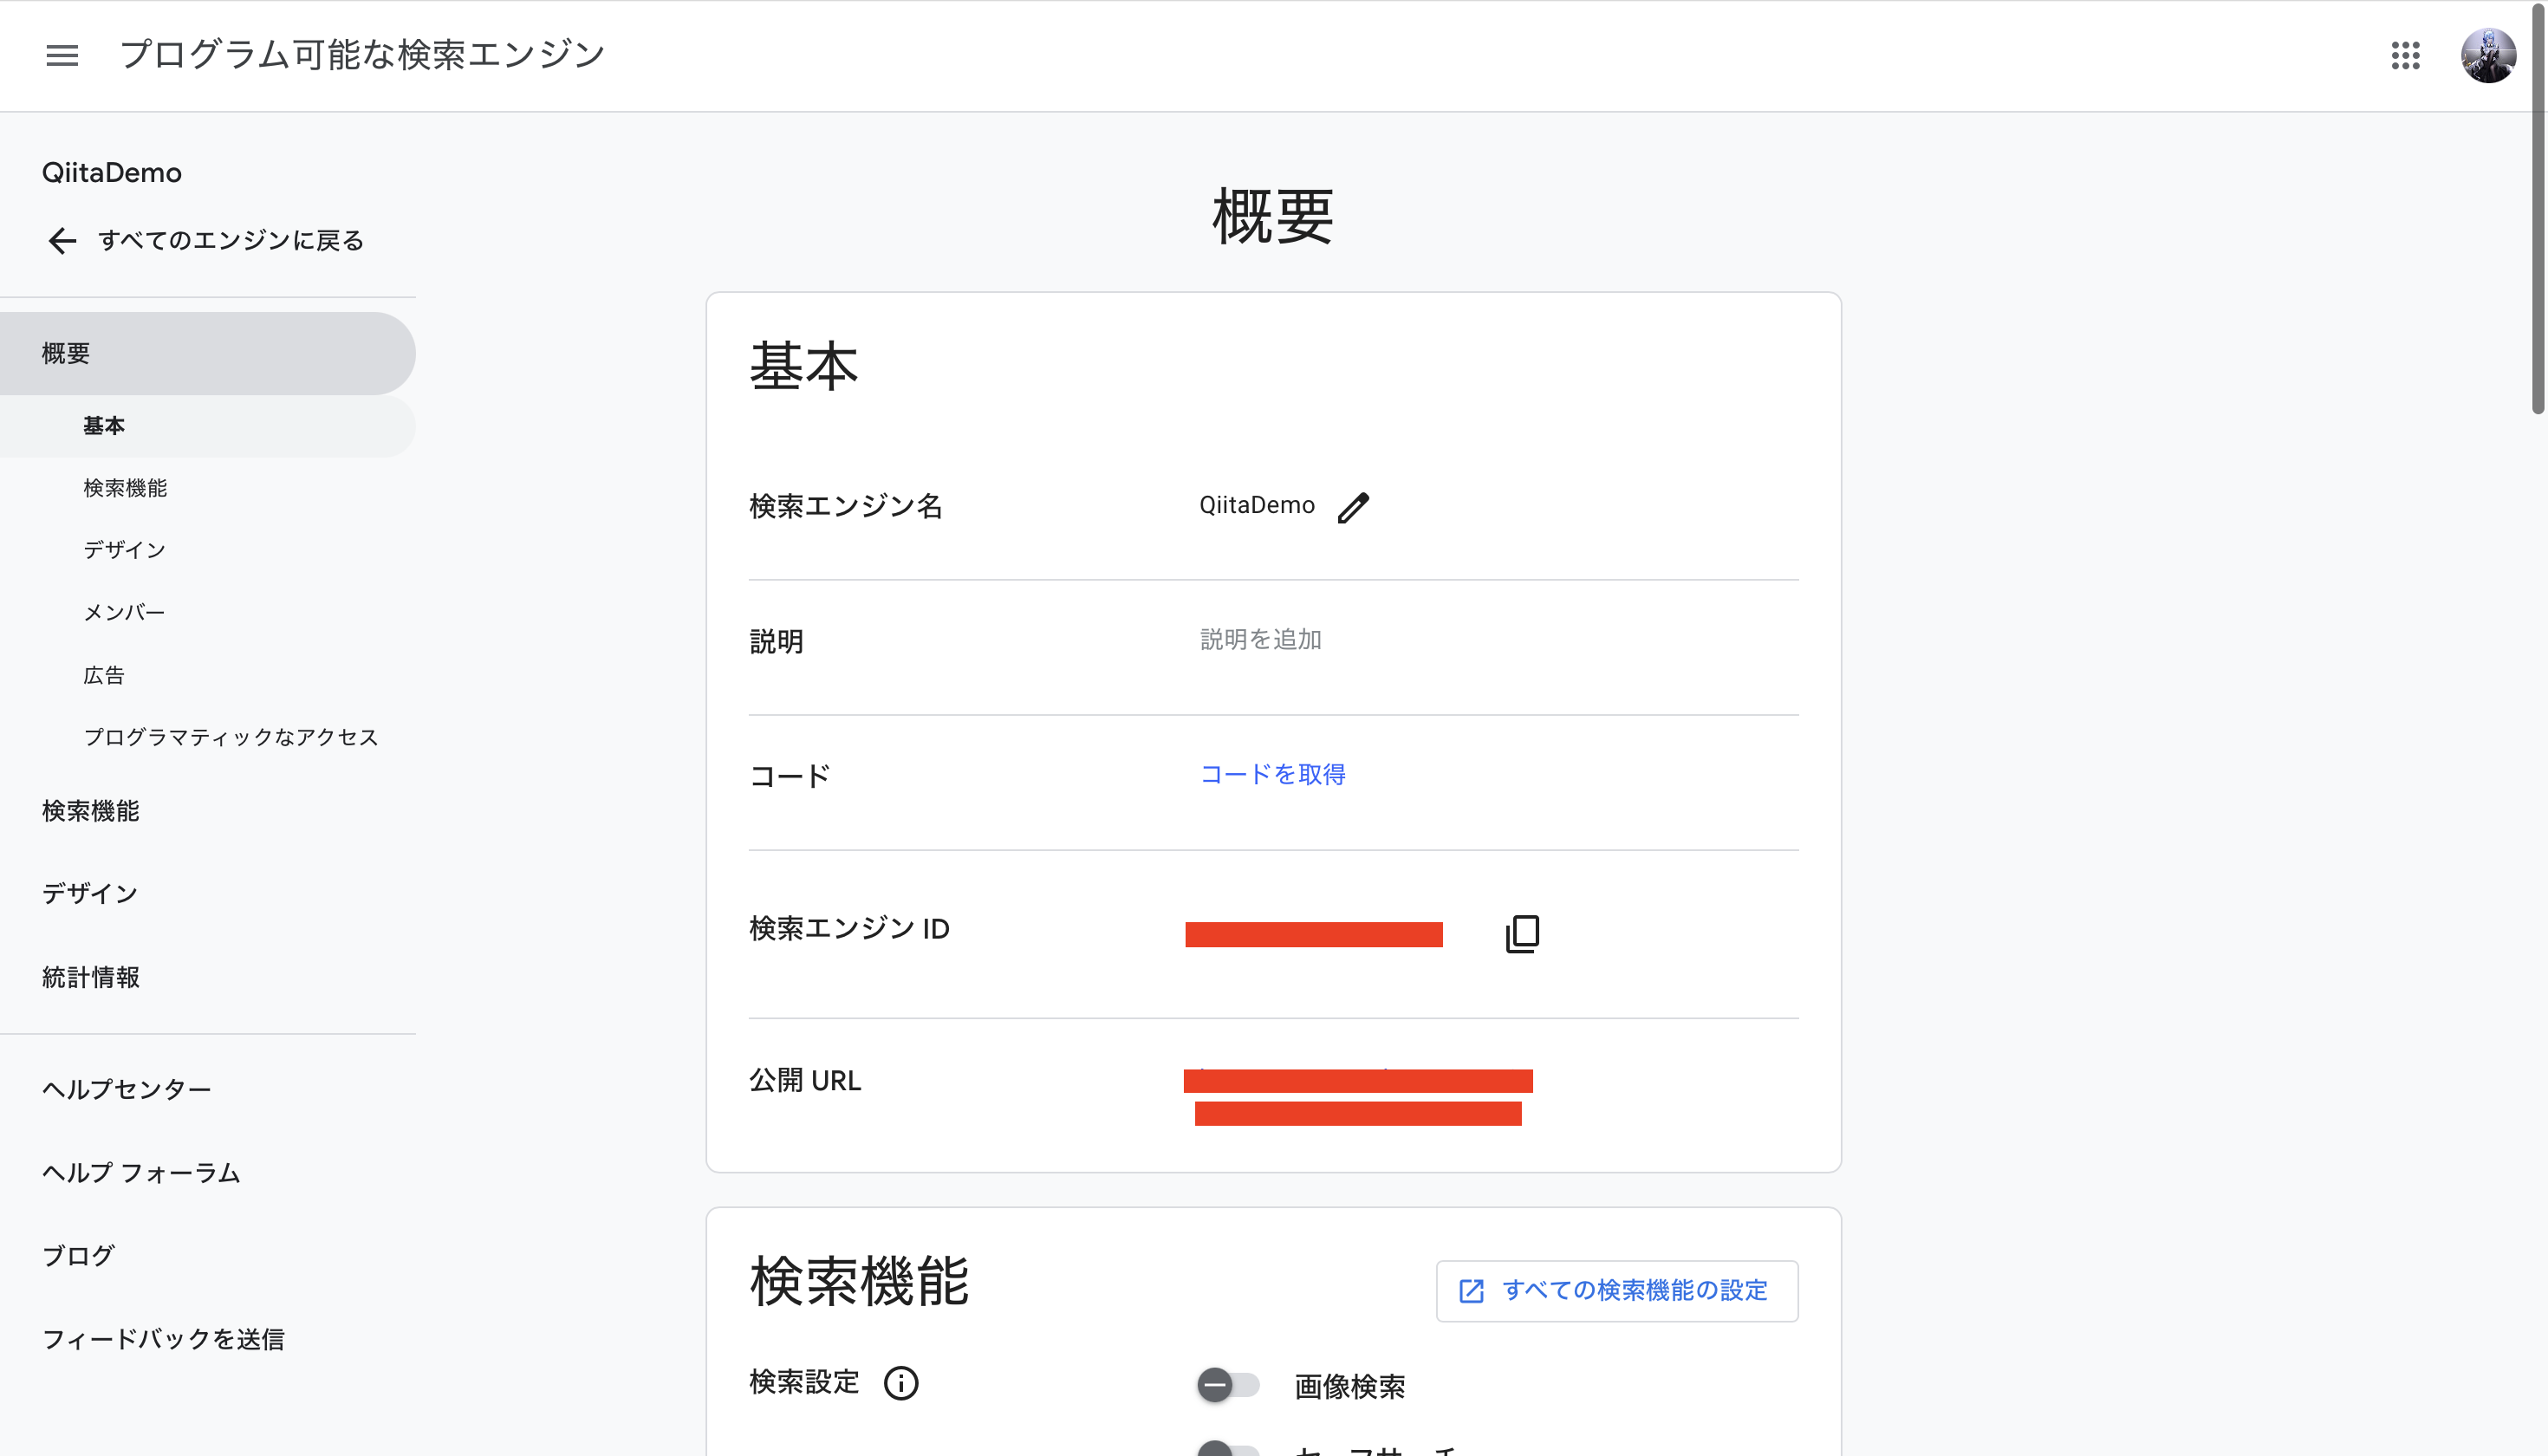Click 説明を追加 to add a description
The width and height of the screenshot is (2548, 1456).
[x=1259, y=639]
